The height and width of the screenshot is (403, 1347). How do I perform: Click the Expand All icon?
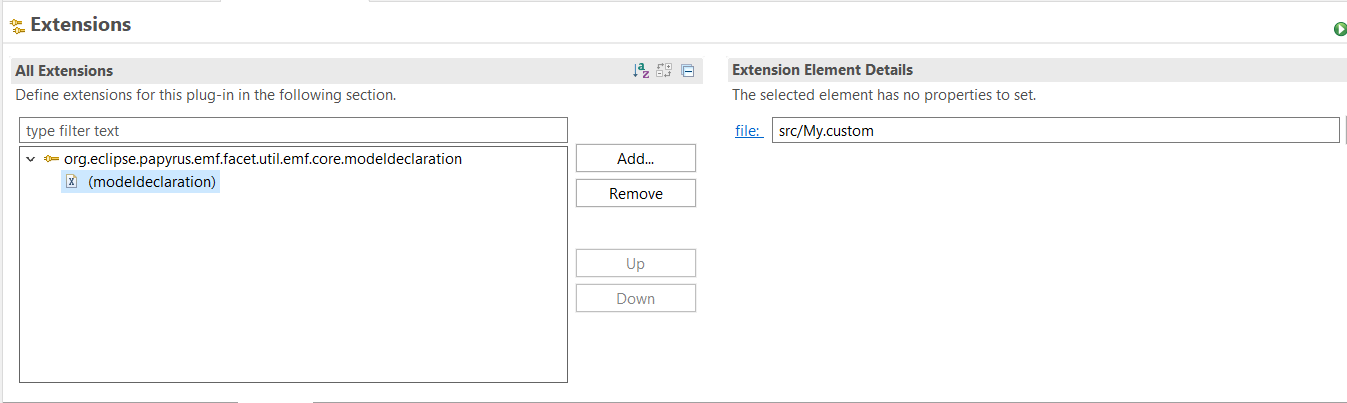[664, 71]
